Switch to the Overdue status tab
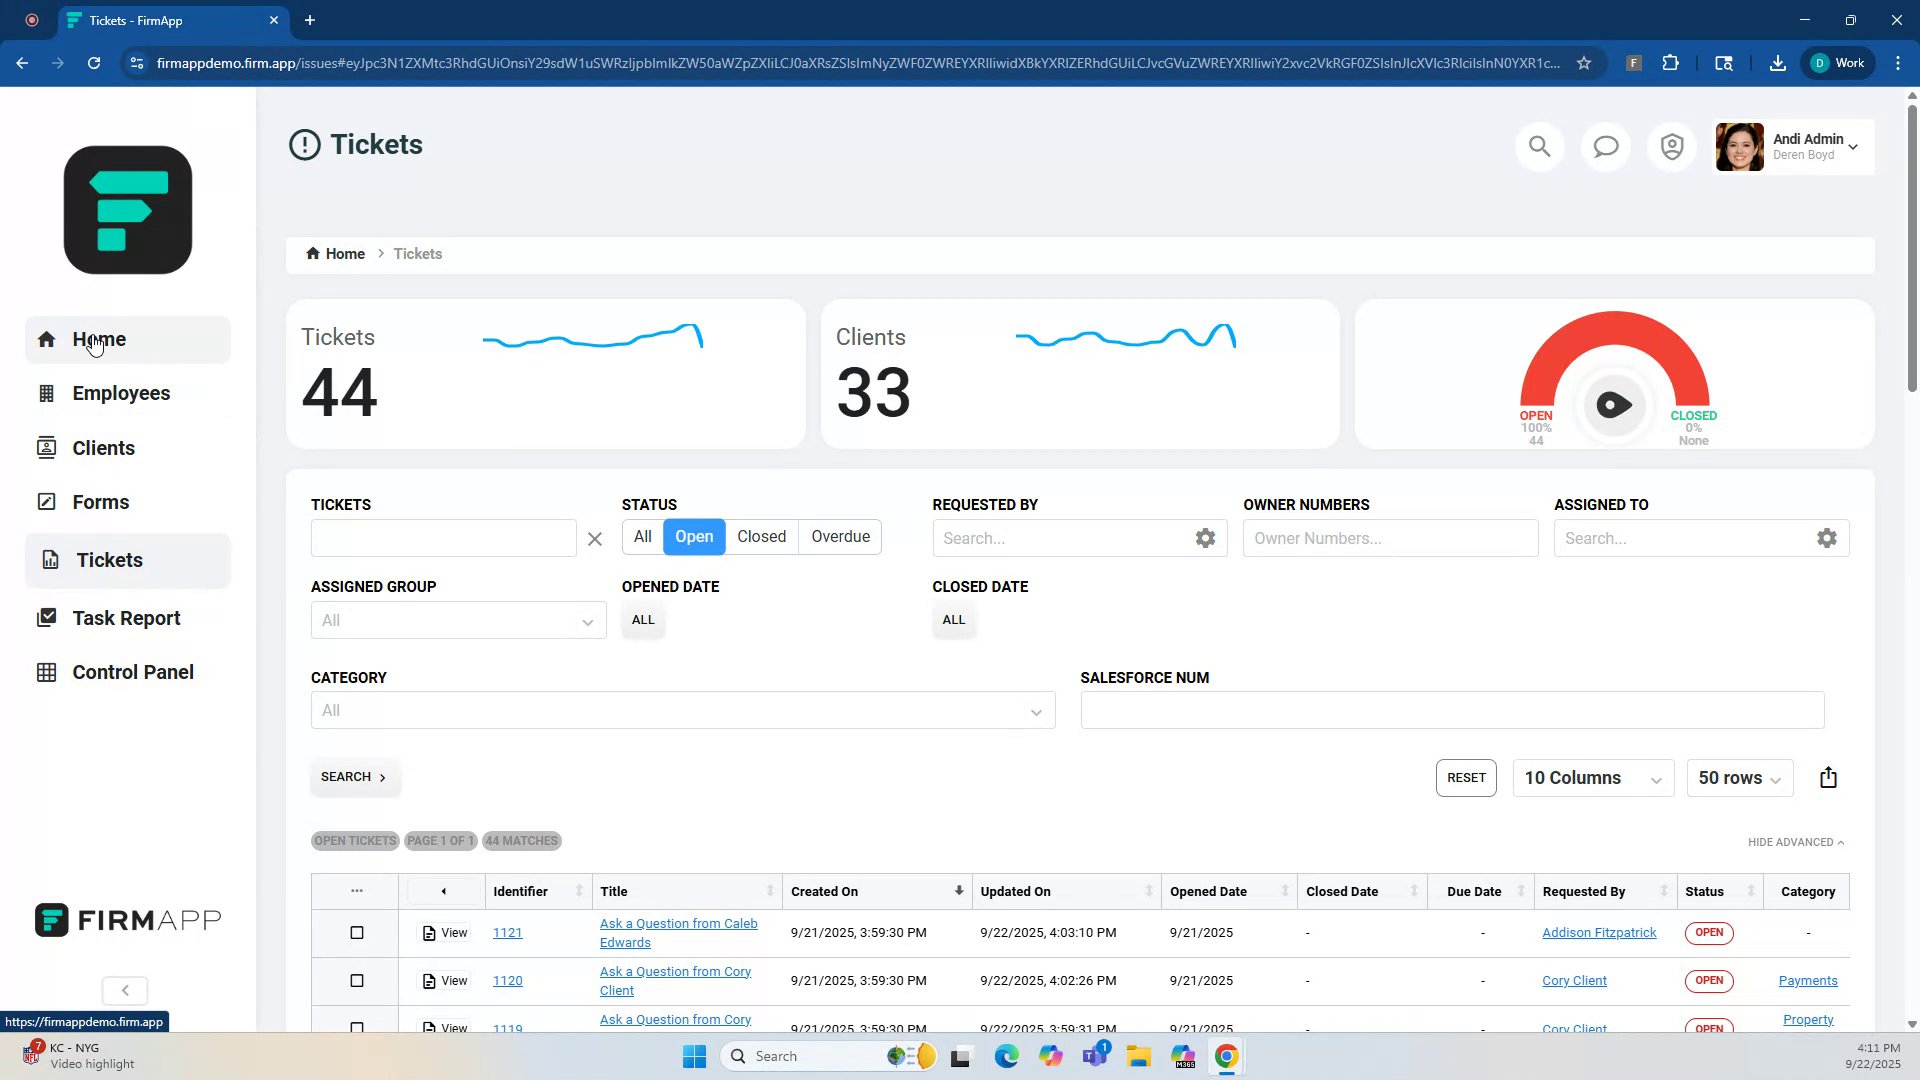 pos(839,537)
